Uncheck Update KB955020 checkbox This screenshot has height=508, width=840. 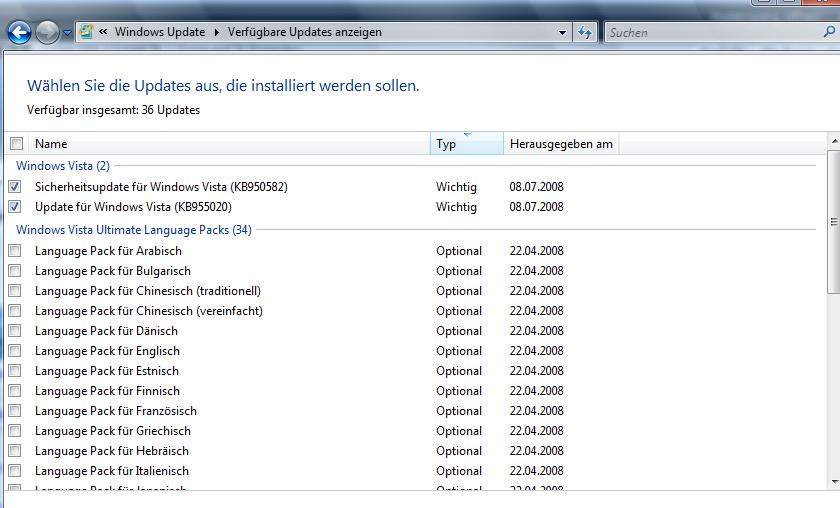(14, 207)
